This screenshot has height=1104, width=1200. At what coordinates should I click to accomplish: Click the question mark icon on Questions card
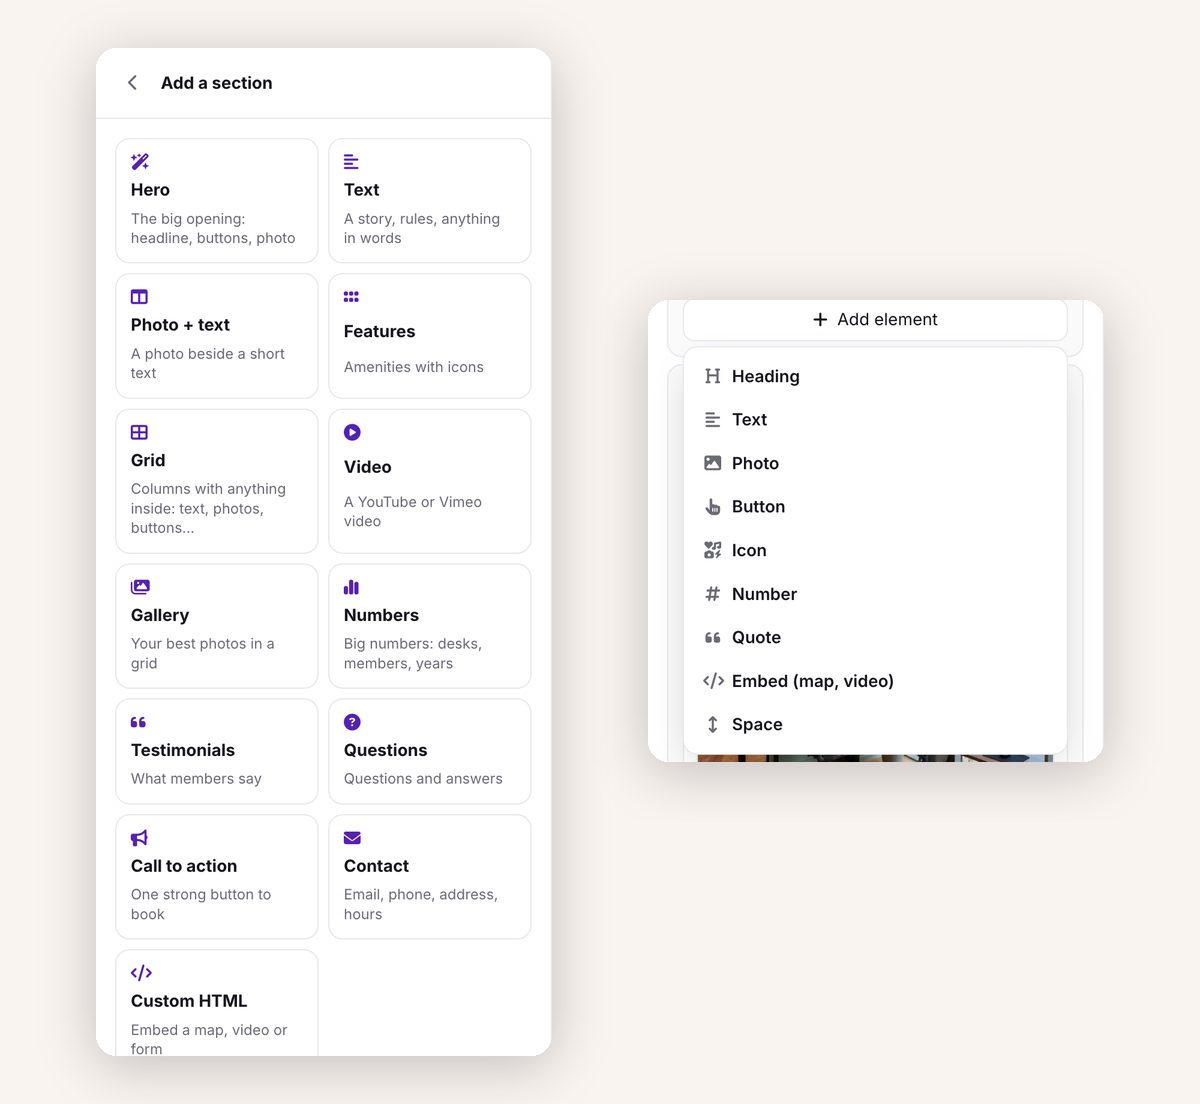pos(352,722)
